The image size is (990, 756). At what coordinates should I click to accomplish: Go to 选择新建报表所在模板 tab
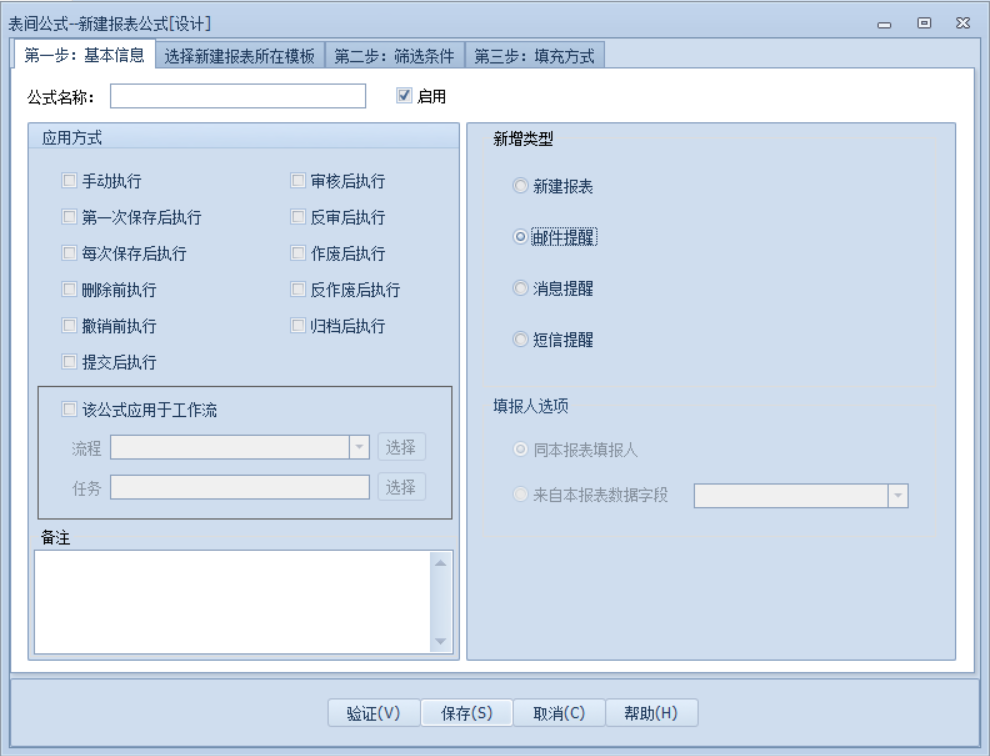240,56
